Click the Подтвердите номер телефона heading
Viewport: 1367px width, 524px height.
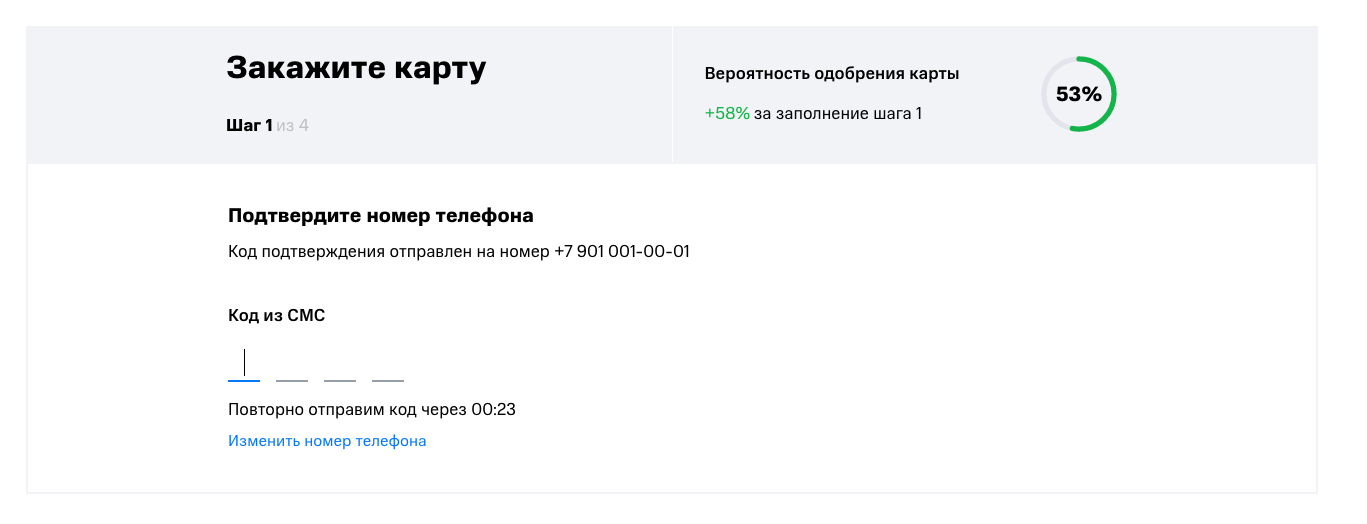click(381, 216)
